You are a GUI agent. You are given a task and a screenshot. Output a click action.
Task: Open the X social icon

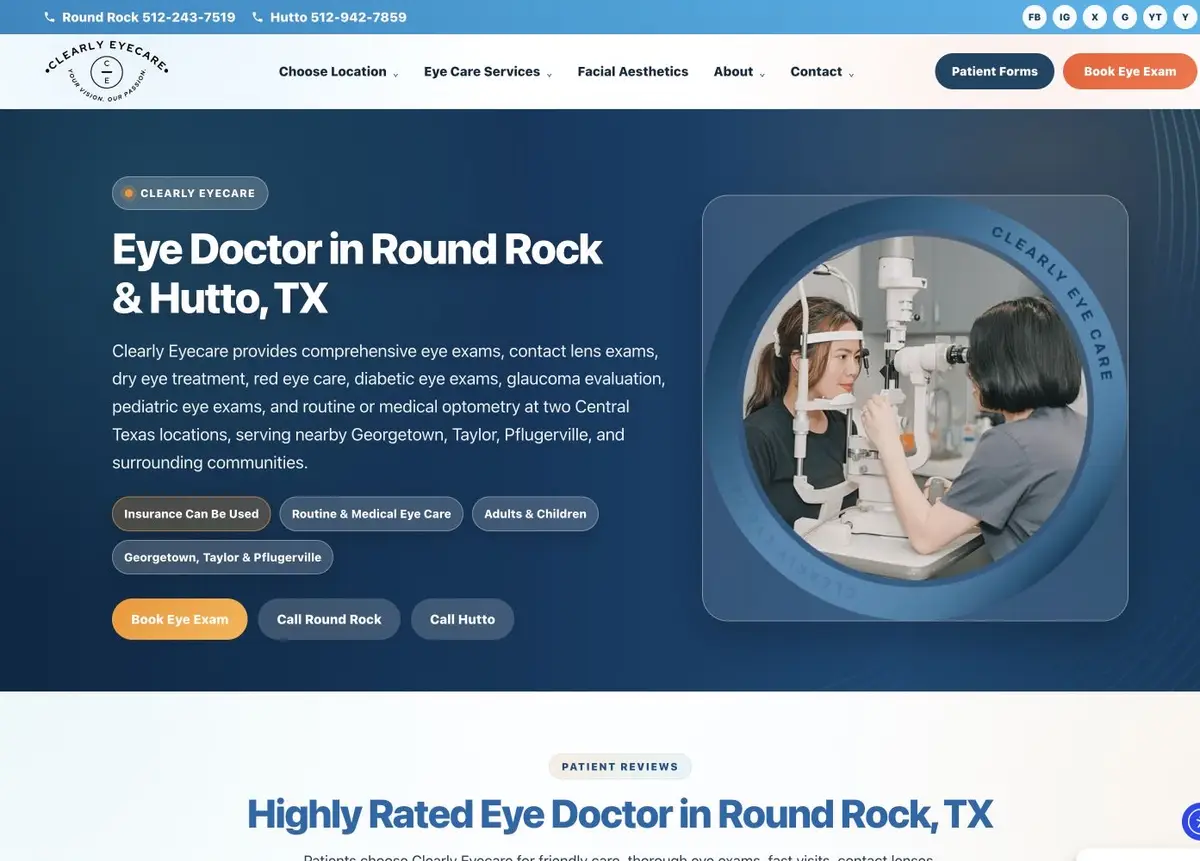1095,17
